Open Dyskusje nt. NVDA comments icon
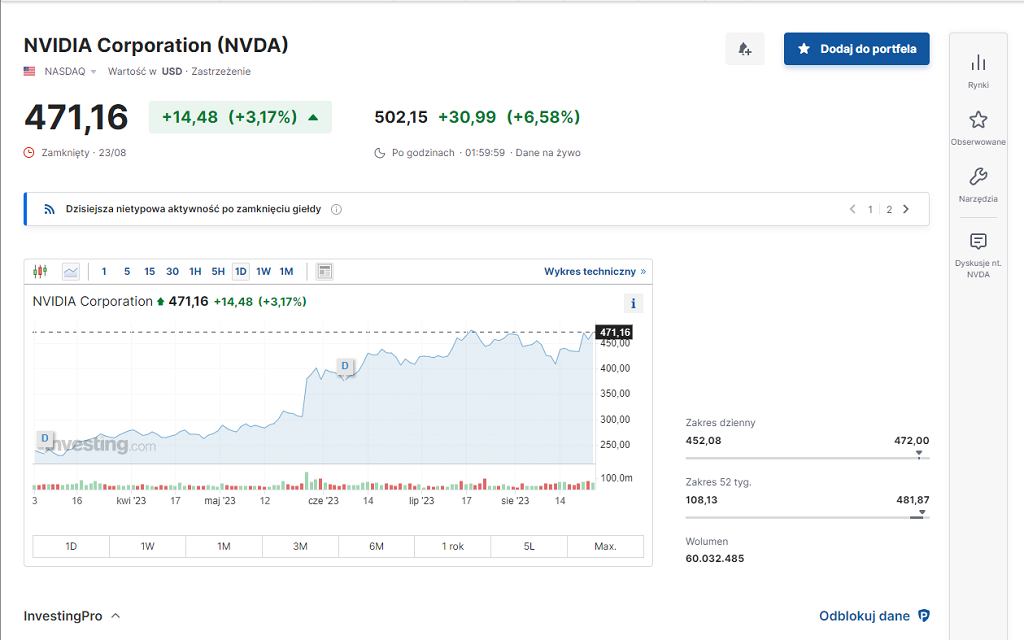This screenshot has height=640, width=1024. (x=978, y=241)
